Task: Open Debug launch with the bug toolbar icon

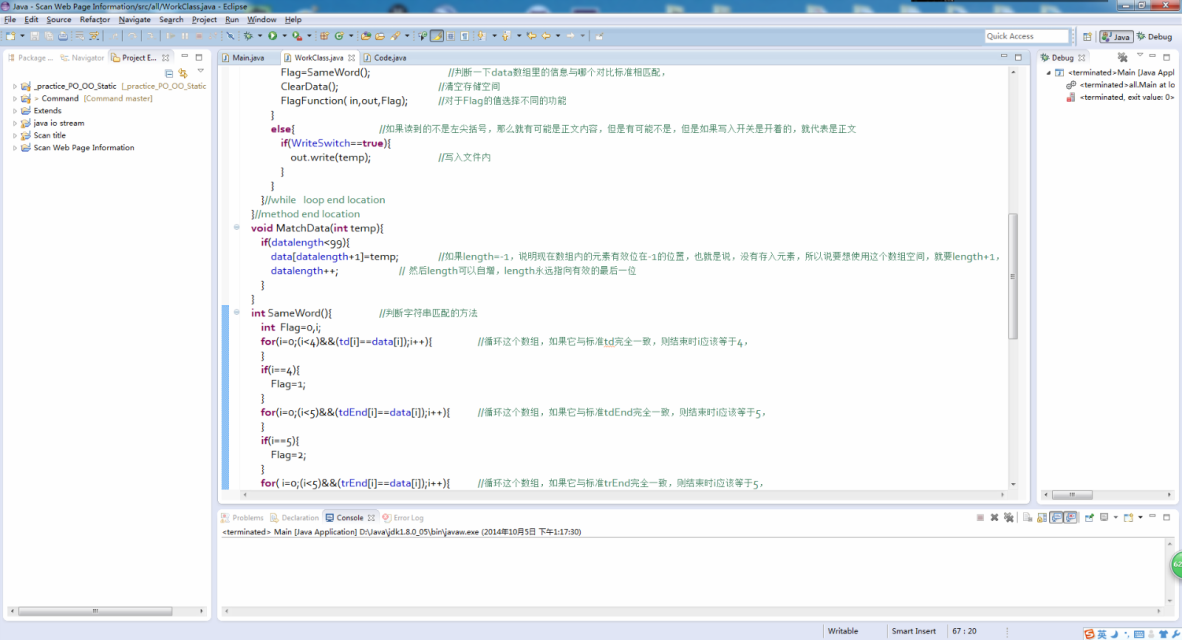Action: (250, 35)
